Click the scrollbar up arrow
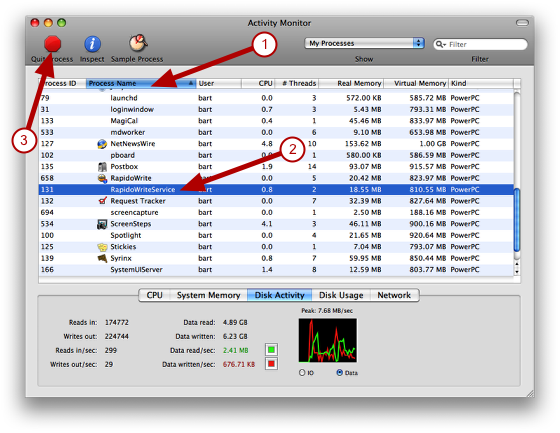 click(517, 264)
